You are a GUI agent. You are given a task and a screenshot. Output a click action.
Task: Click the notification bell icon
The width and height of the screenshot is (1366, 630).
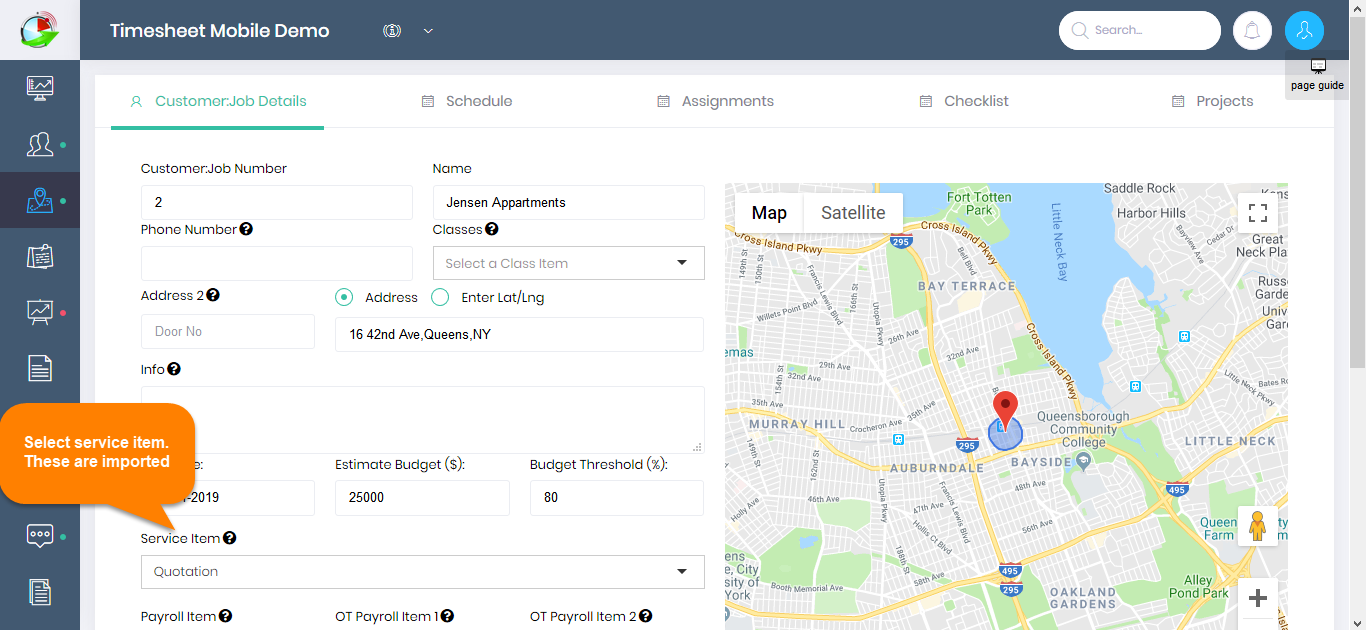[x=1252, y=30]
